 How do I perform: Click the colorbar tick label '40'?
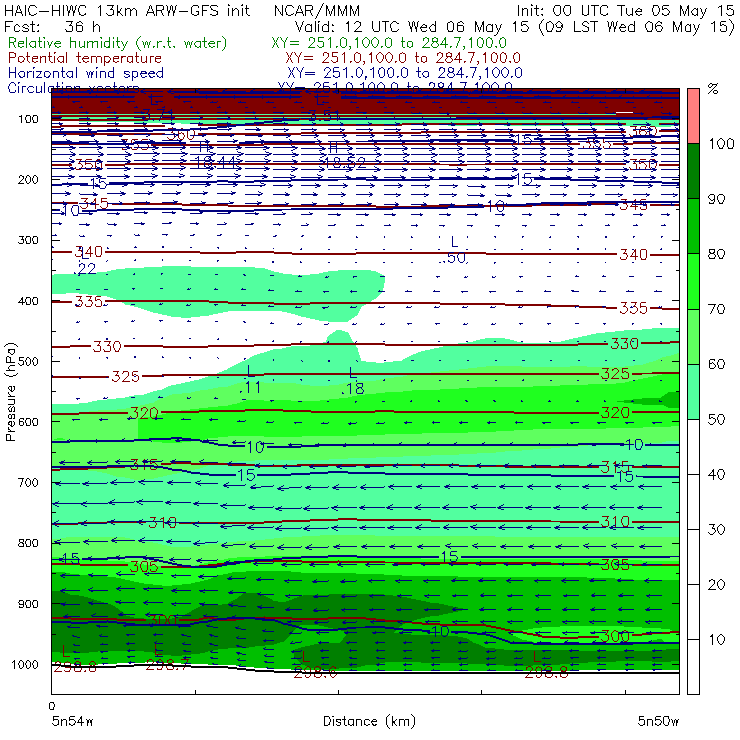point(716,475)
